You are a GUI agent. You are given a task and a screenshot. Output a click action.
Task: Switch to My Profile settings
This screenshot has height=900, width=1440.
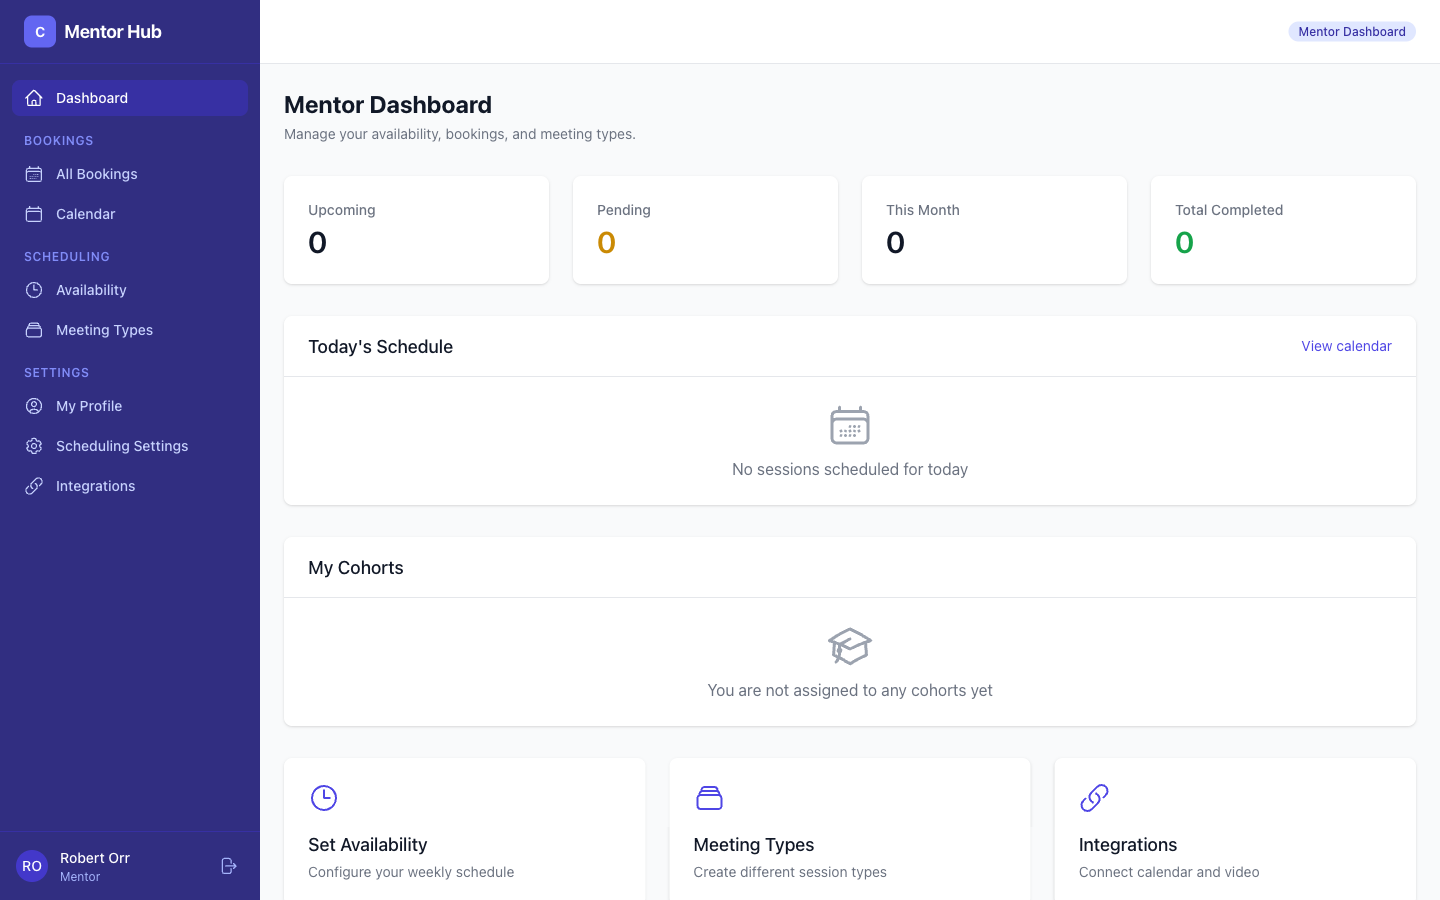89,406
